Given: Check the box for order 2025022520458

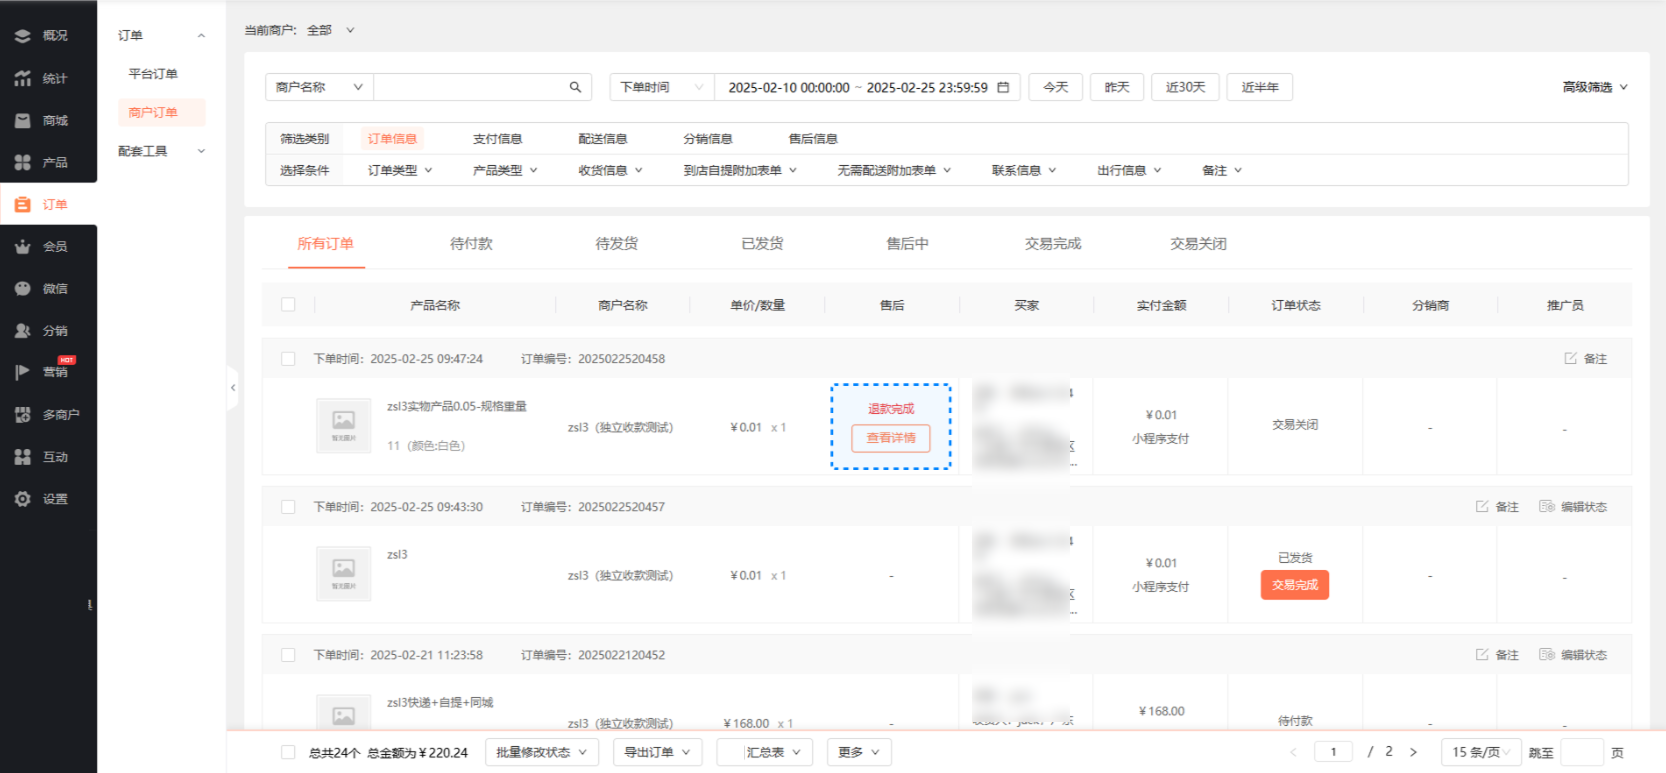Looking at the screenshot, I should [288, 359].
